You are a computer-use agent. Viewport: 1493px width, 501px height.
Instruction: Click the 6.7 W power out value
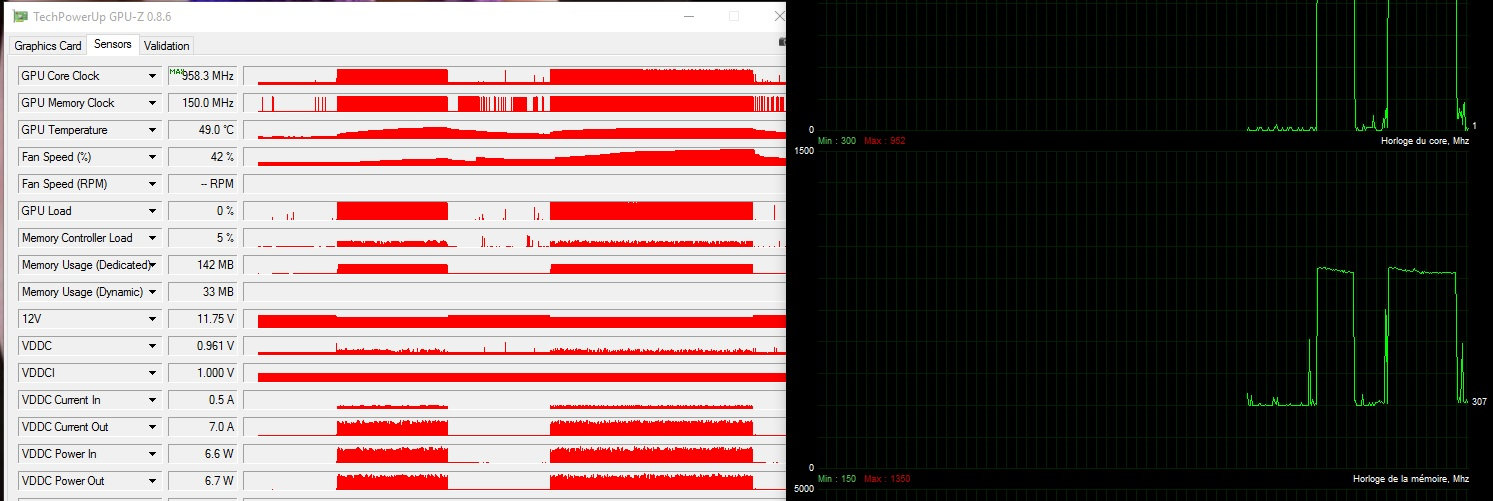click(203, 481)
